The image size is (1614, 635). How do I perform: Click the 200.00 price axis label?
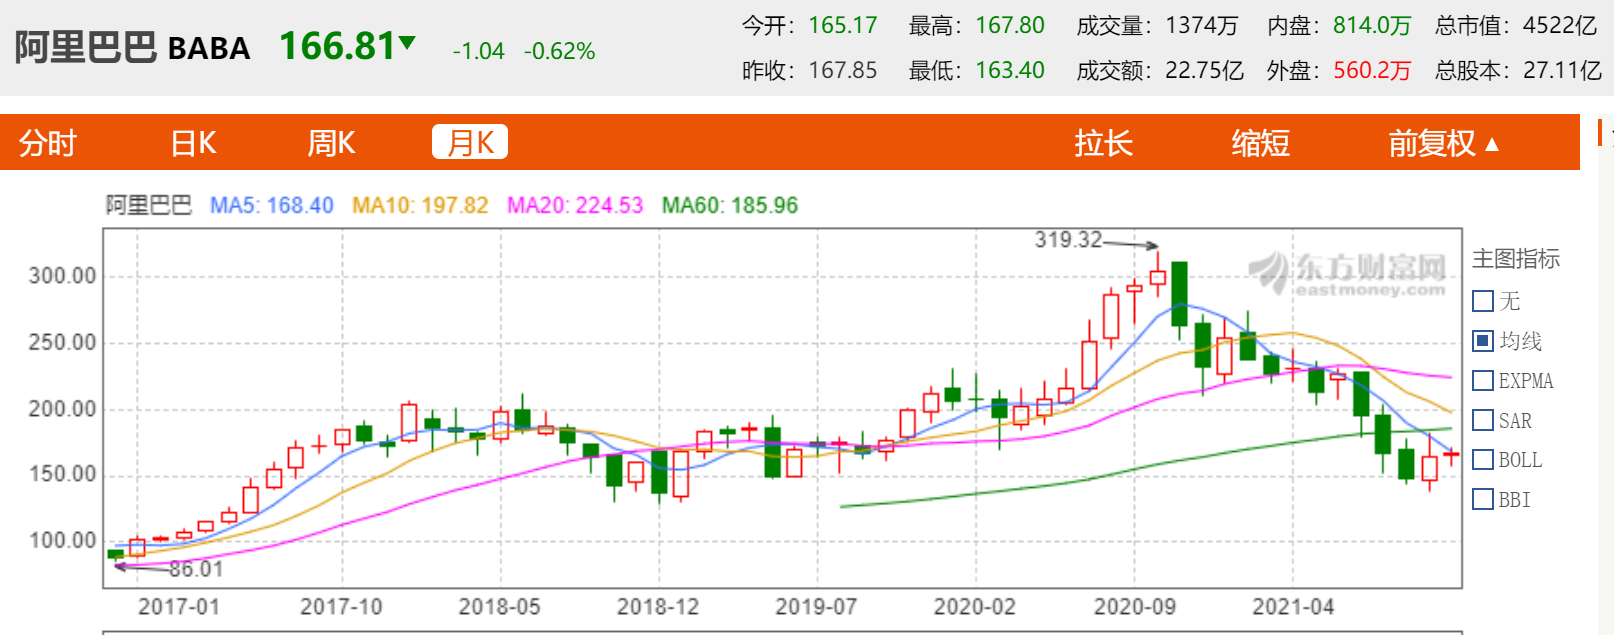pos(62,409)
